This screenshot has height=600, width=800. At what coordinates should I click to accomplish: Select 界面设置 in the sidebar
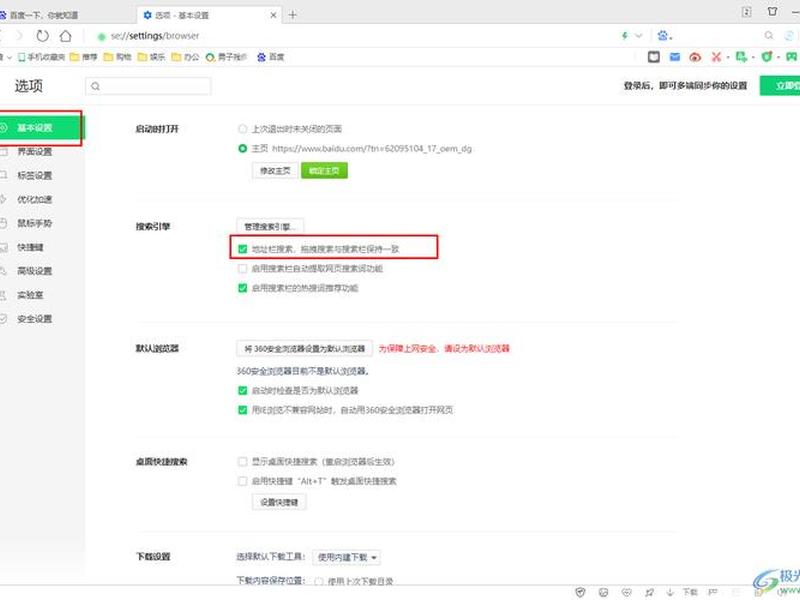[35, 152]
